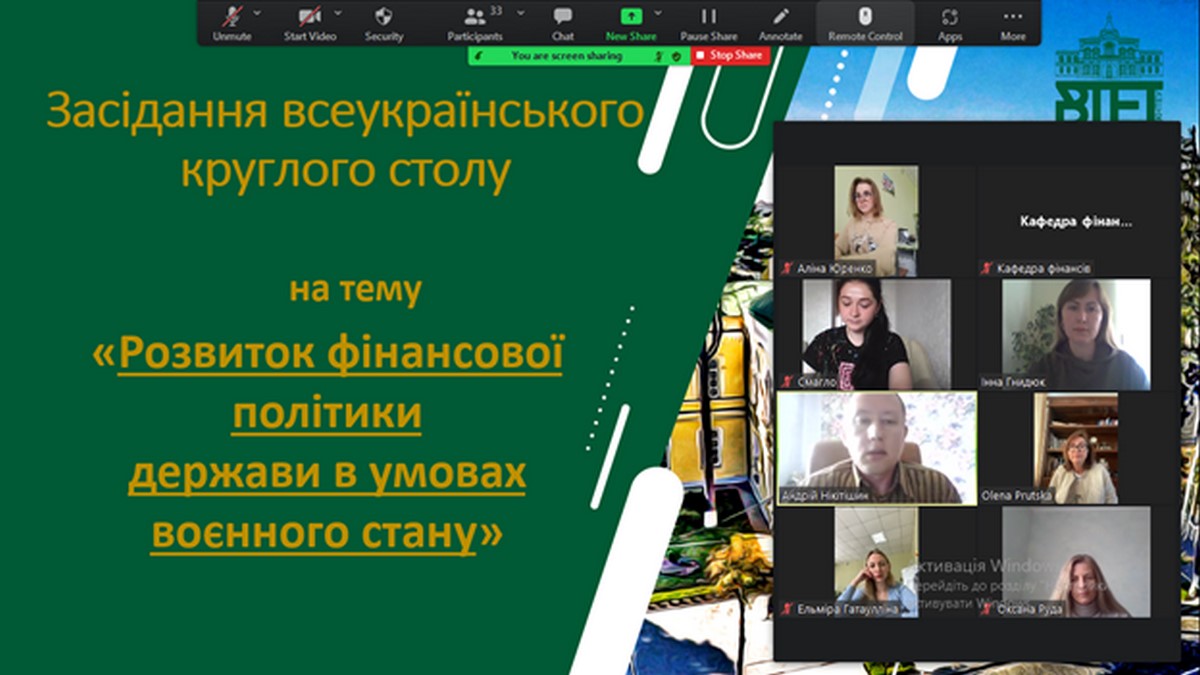This screenshot has width=1200, height=675.
Task: Click the green shield icon on sharing bar
Action: 677,56
